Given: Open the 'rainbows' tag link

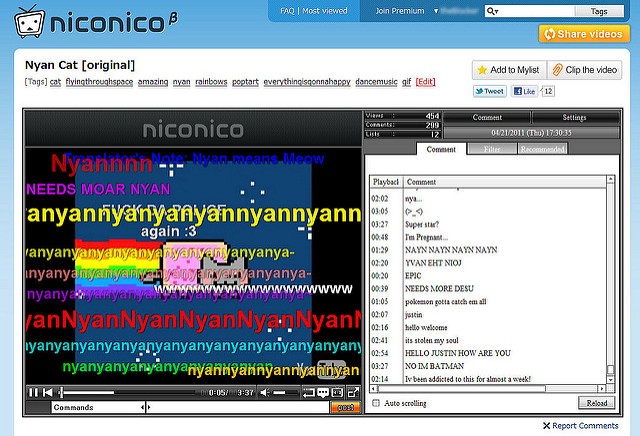Looking at the screenshot, I should [211, 82].
